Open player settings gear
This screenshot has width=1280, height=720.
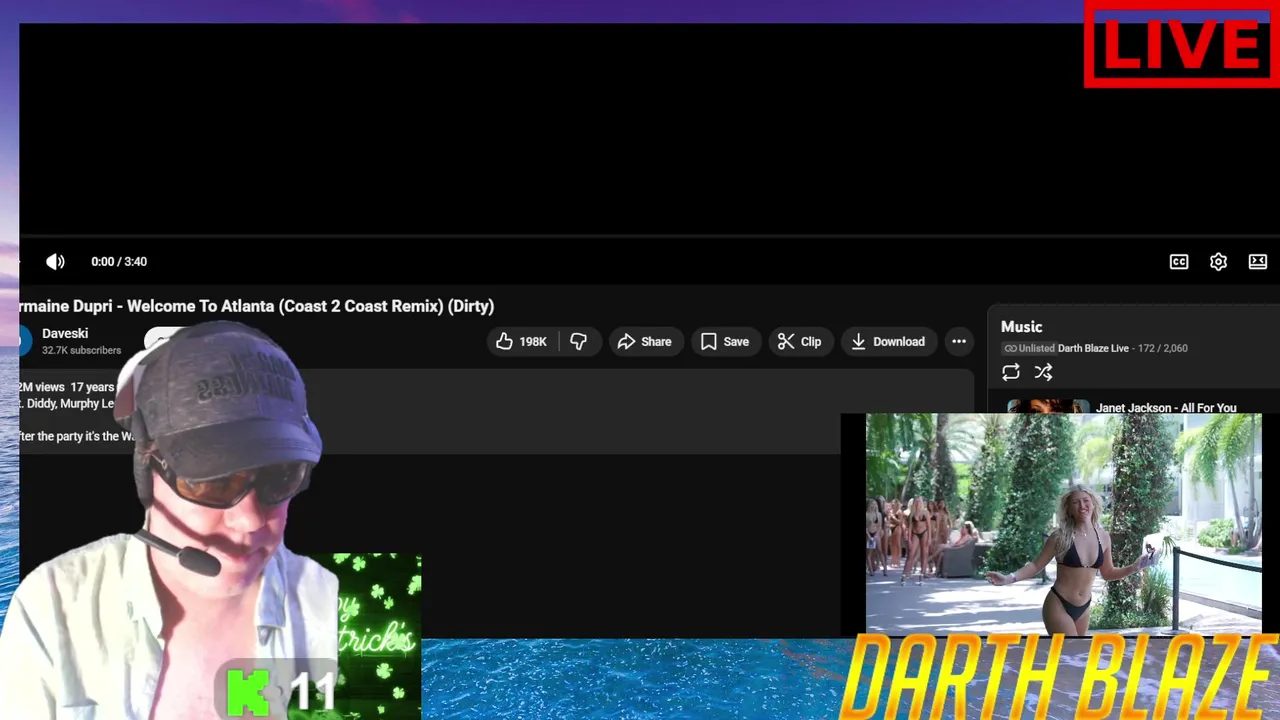(x=1218, y=261)
